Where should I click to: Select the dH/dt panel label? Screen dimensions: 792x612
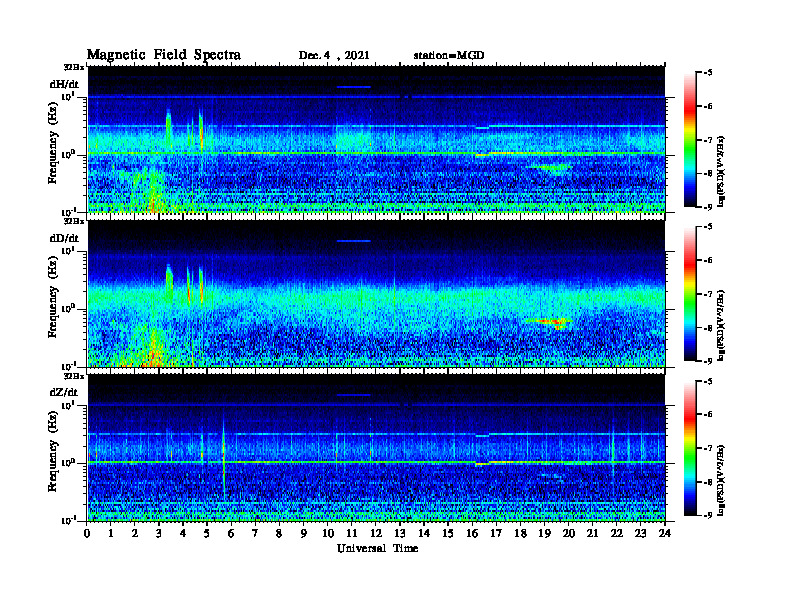[64, 84]
